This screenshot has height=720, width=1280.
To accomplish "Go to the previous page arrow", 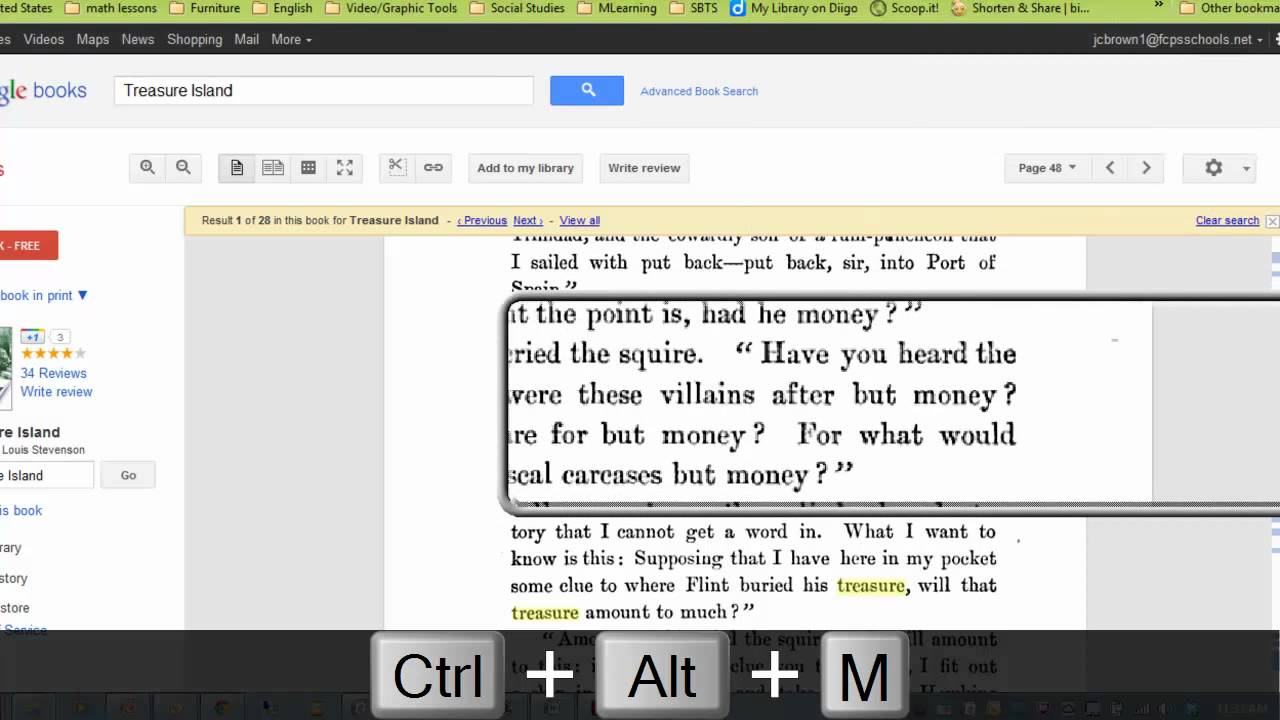I will pyautogui.click(x=1110, y=168).
